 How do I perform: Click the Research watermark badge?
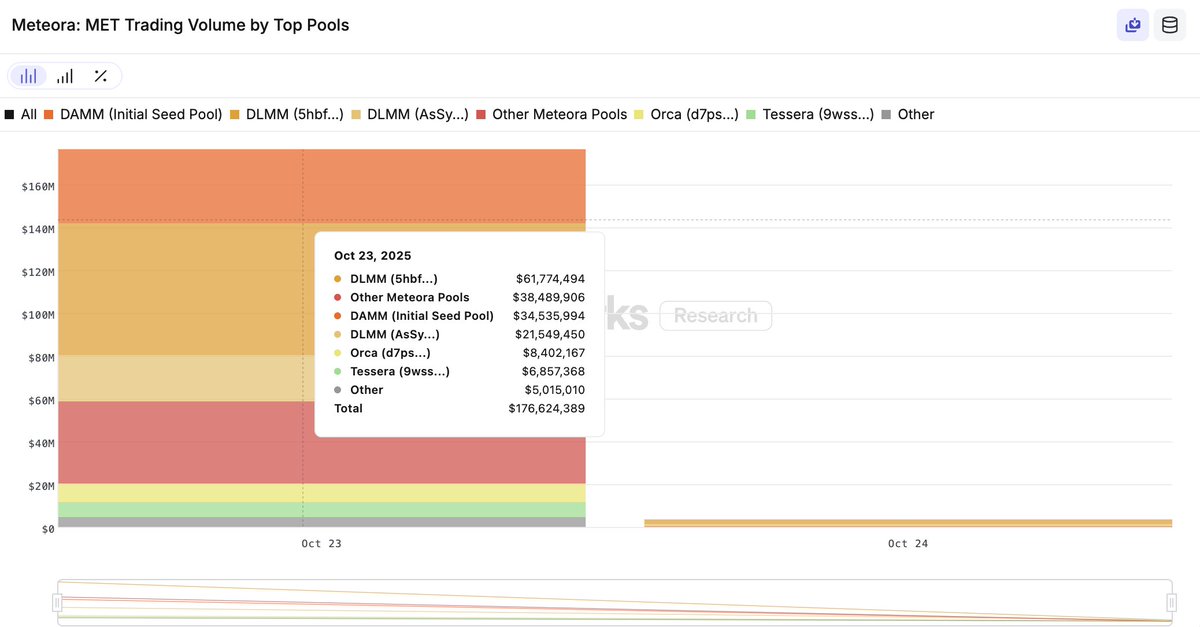[715, 316]
